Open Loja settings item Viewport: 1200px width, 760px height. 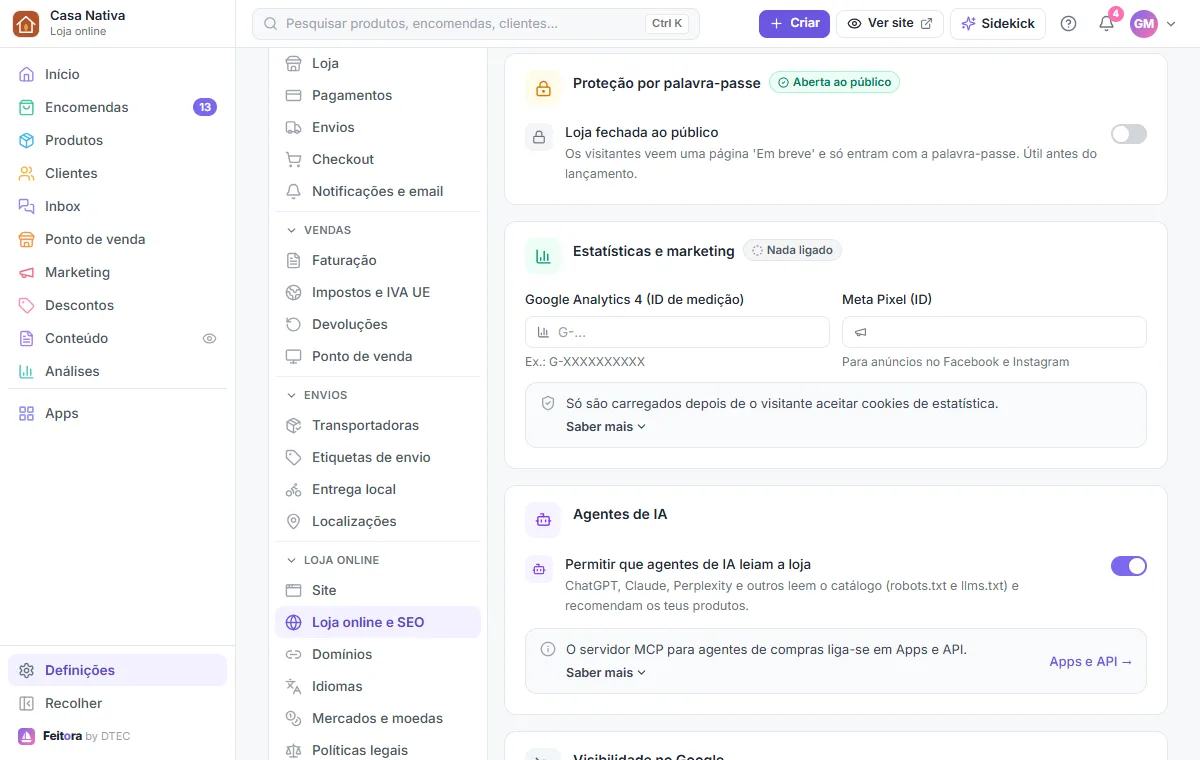point(378,63)
